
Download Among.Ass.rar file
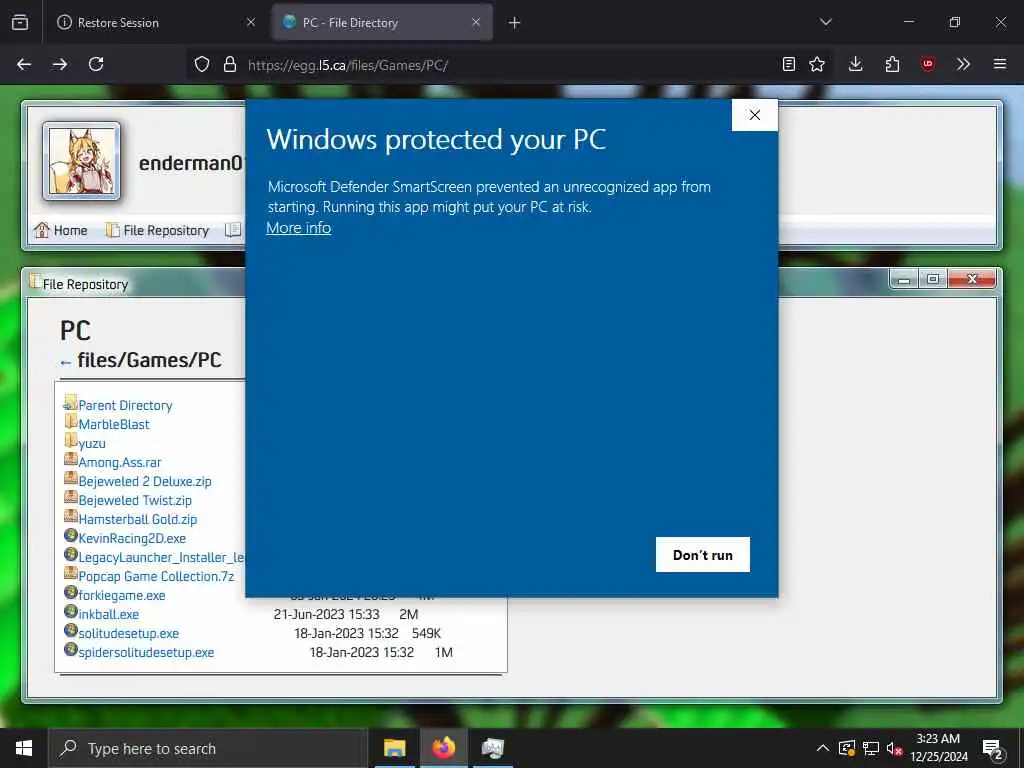tap(120, 462)
